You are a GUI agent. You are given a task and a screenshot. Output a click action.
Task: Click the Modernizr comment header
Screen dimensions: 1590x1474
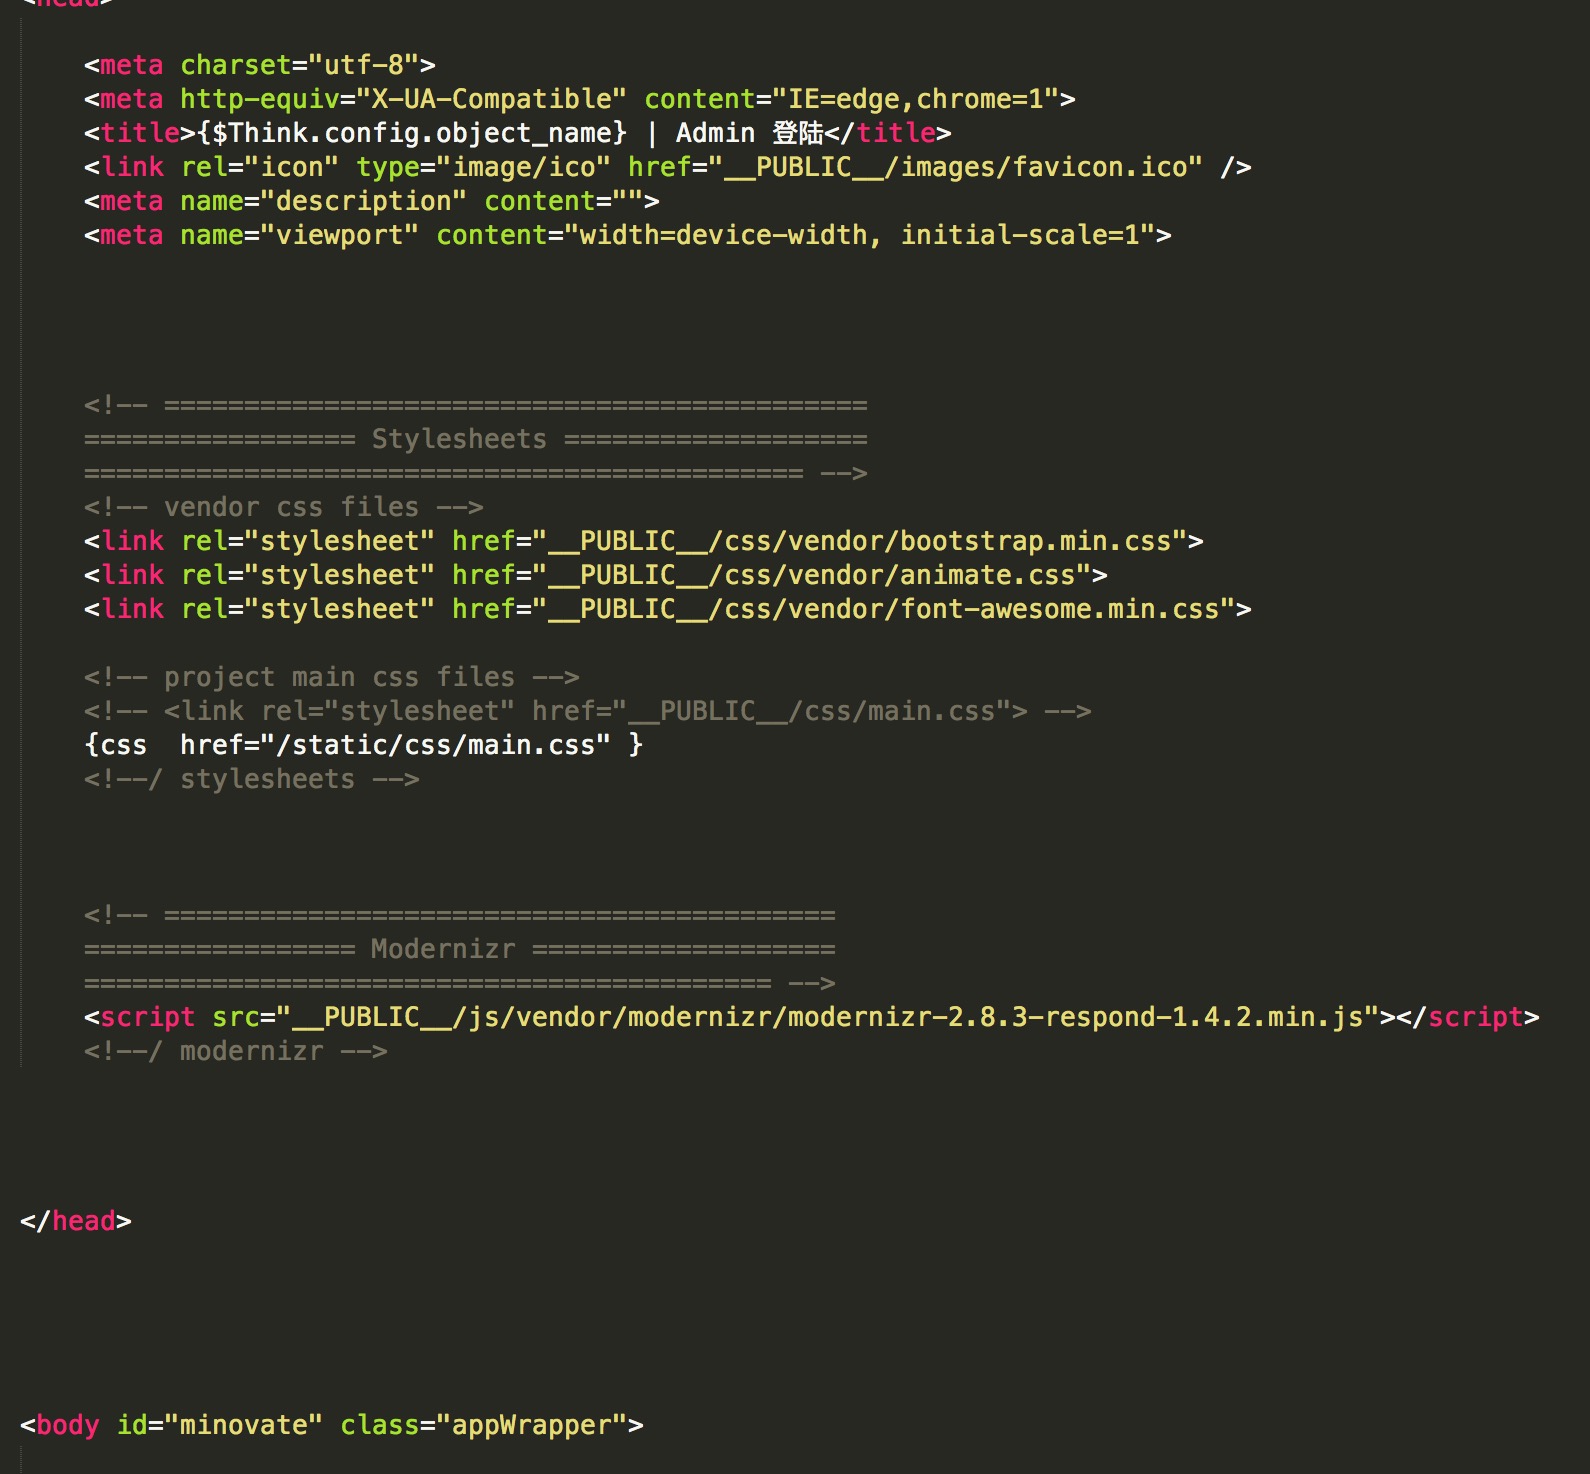443,949
